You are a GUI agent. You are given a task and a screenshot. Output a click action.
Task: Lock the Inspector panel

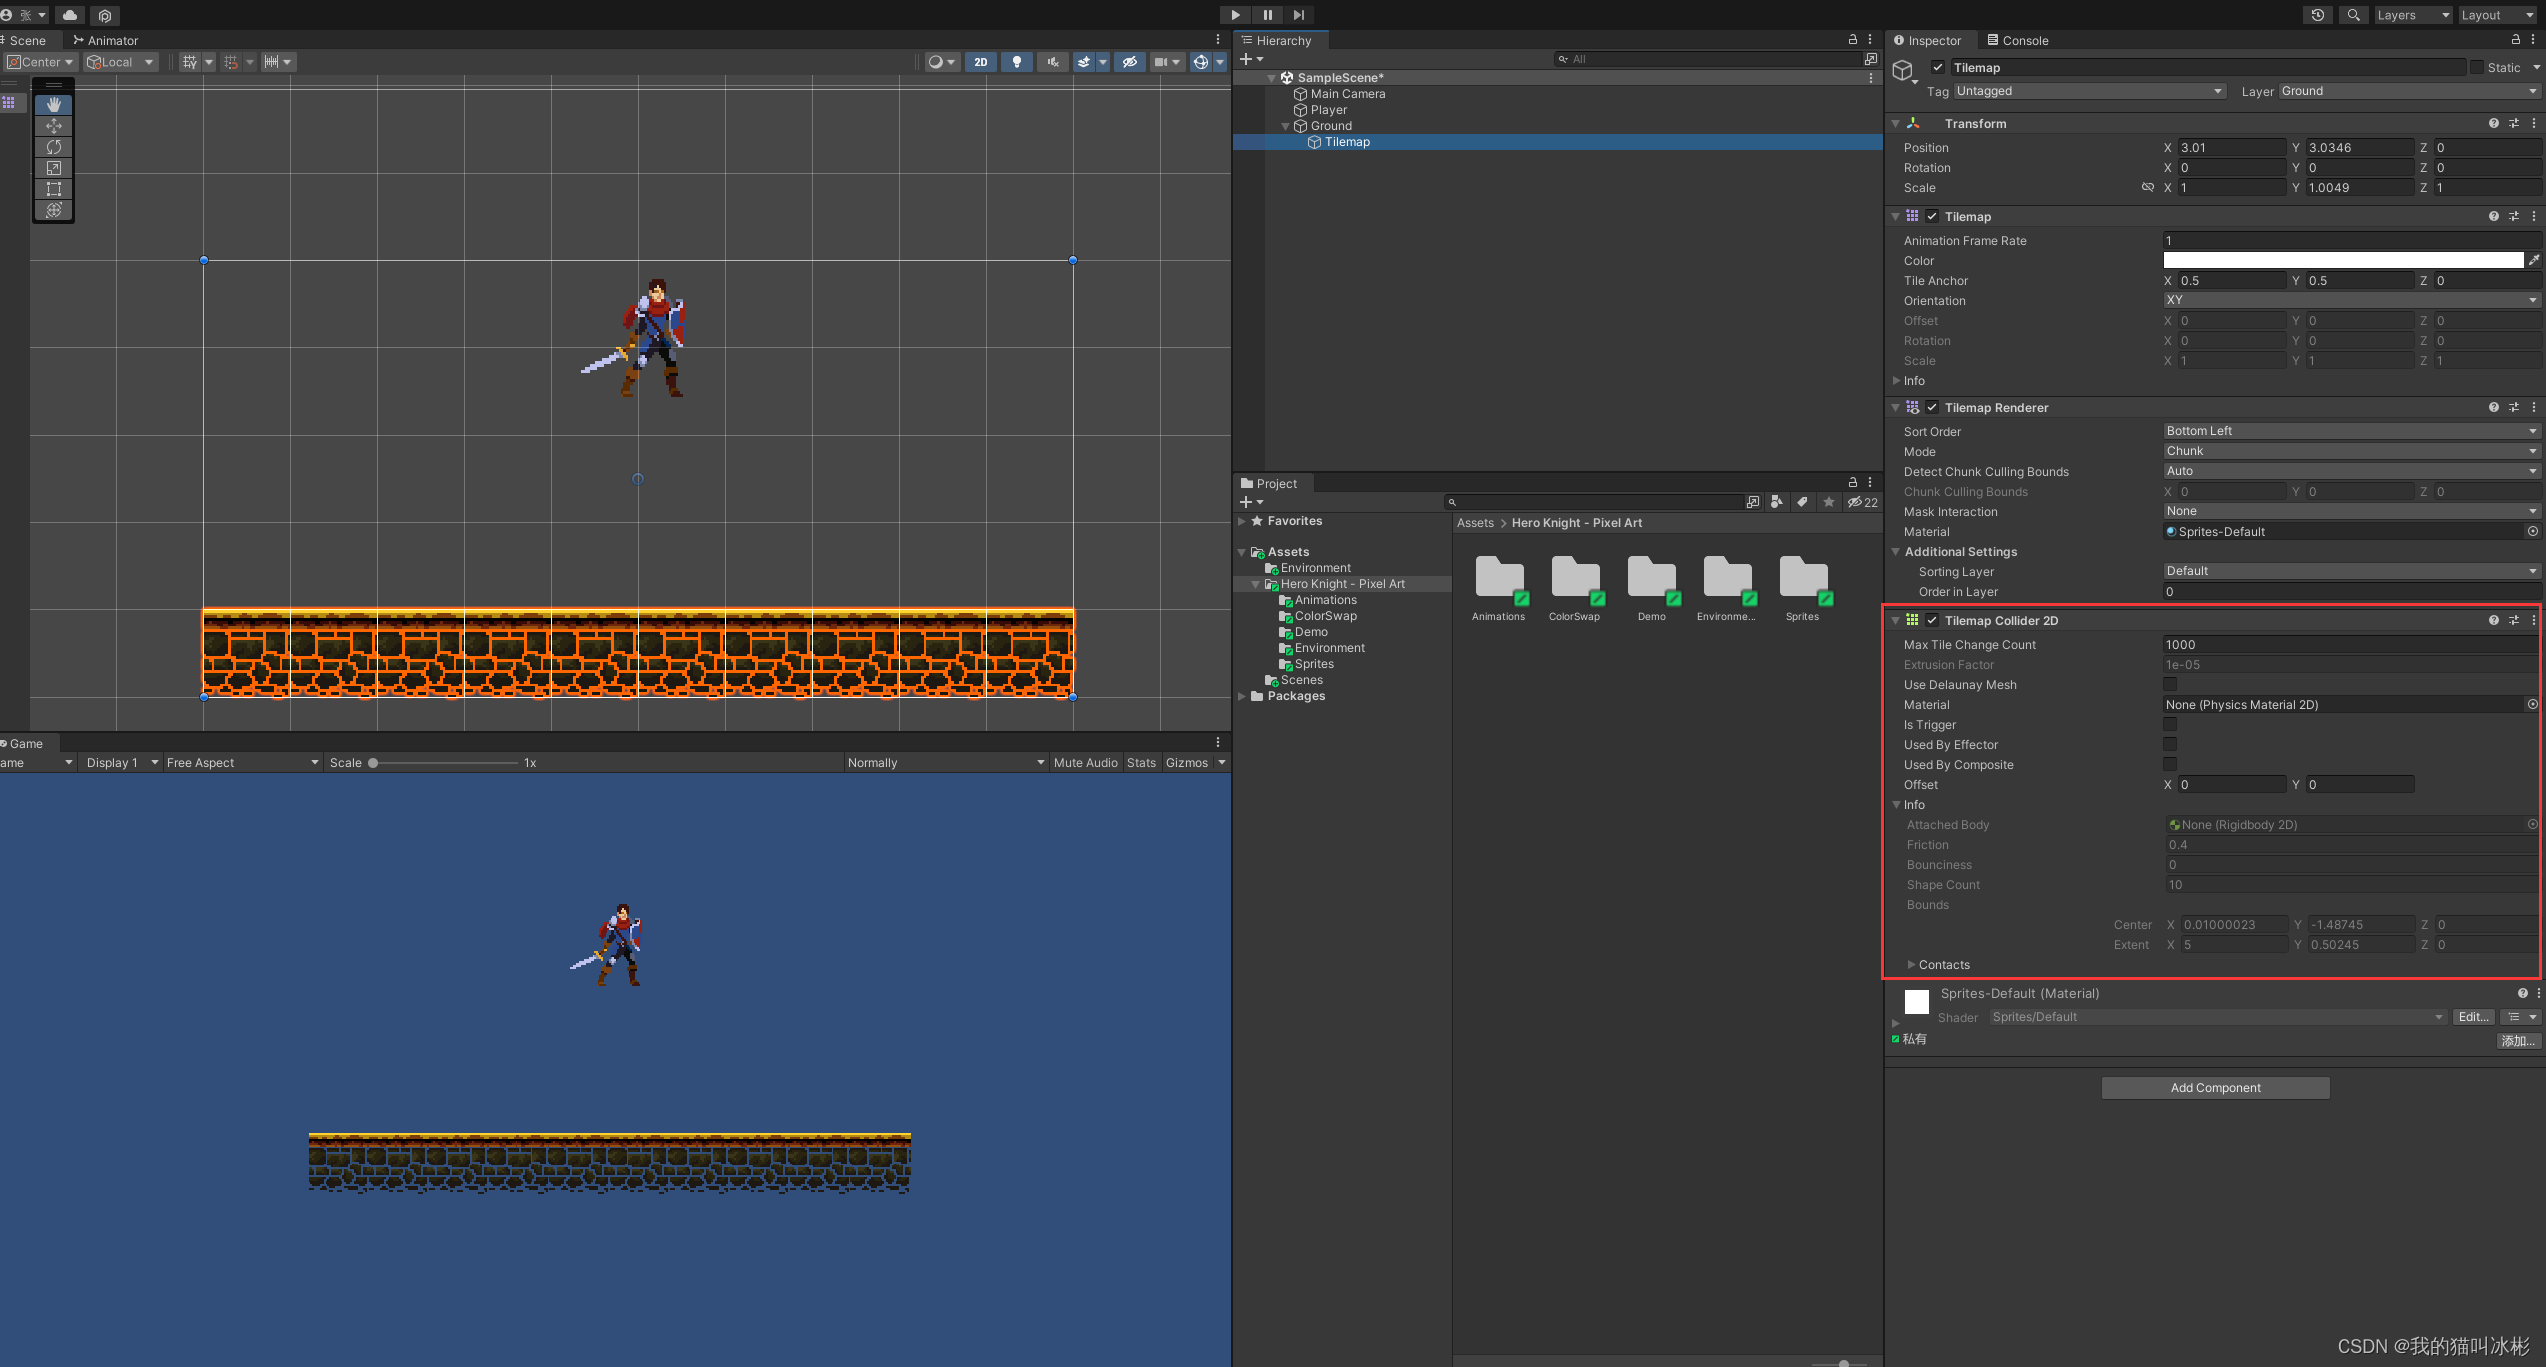[2515, 40]
